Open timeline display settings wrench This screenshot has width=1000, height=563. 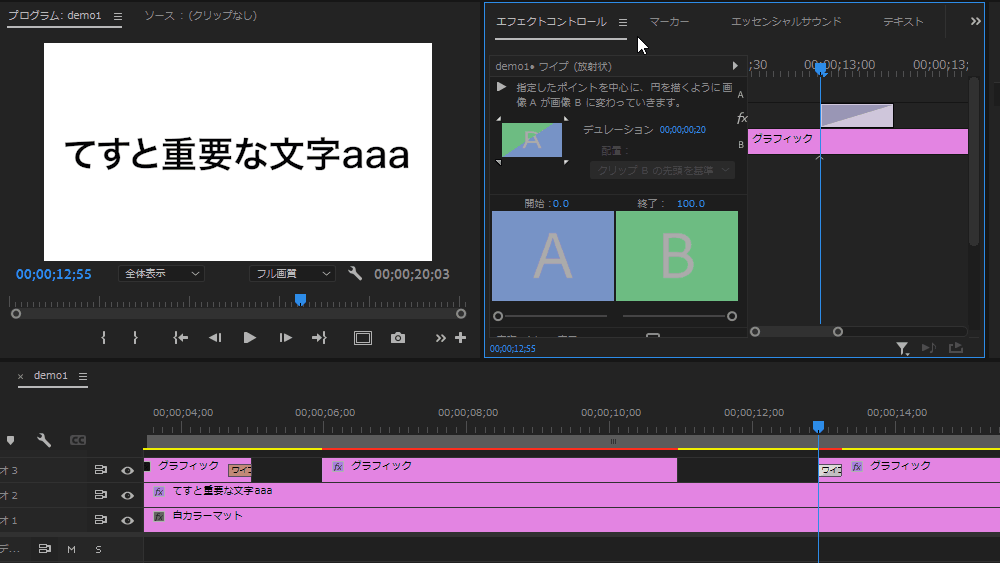coord(44,440)
